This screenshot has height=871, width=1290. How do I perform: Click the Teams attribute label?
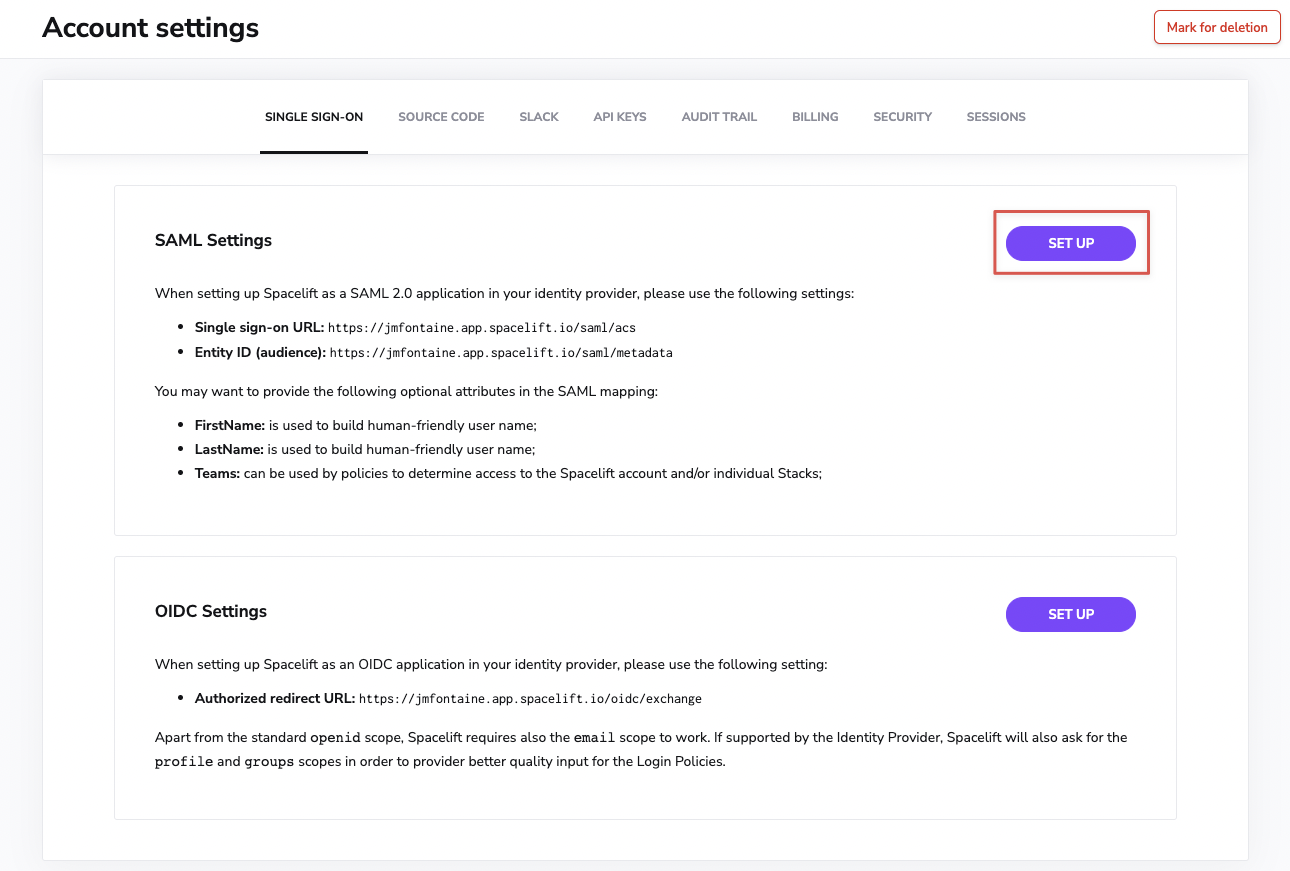click(217, 473)
